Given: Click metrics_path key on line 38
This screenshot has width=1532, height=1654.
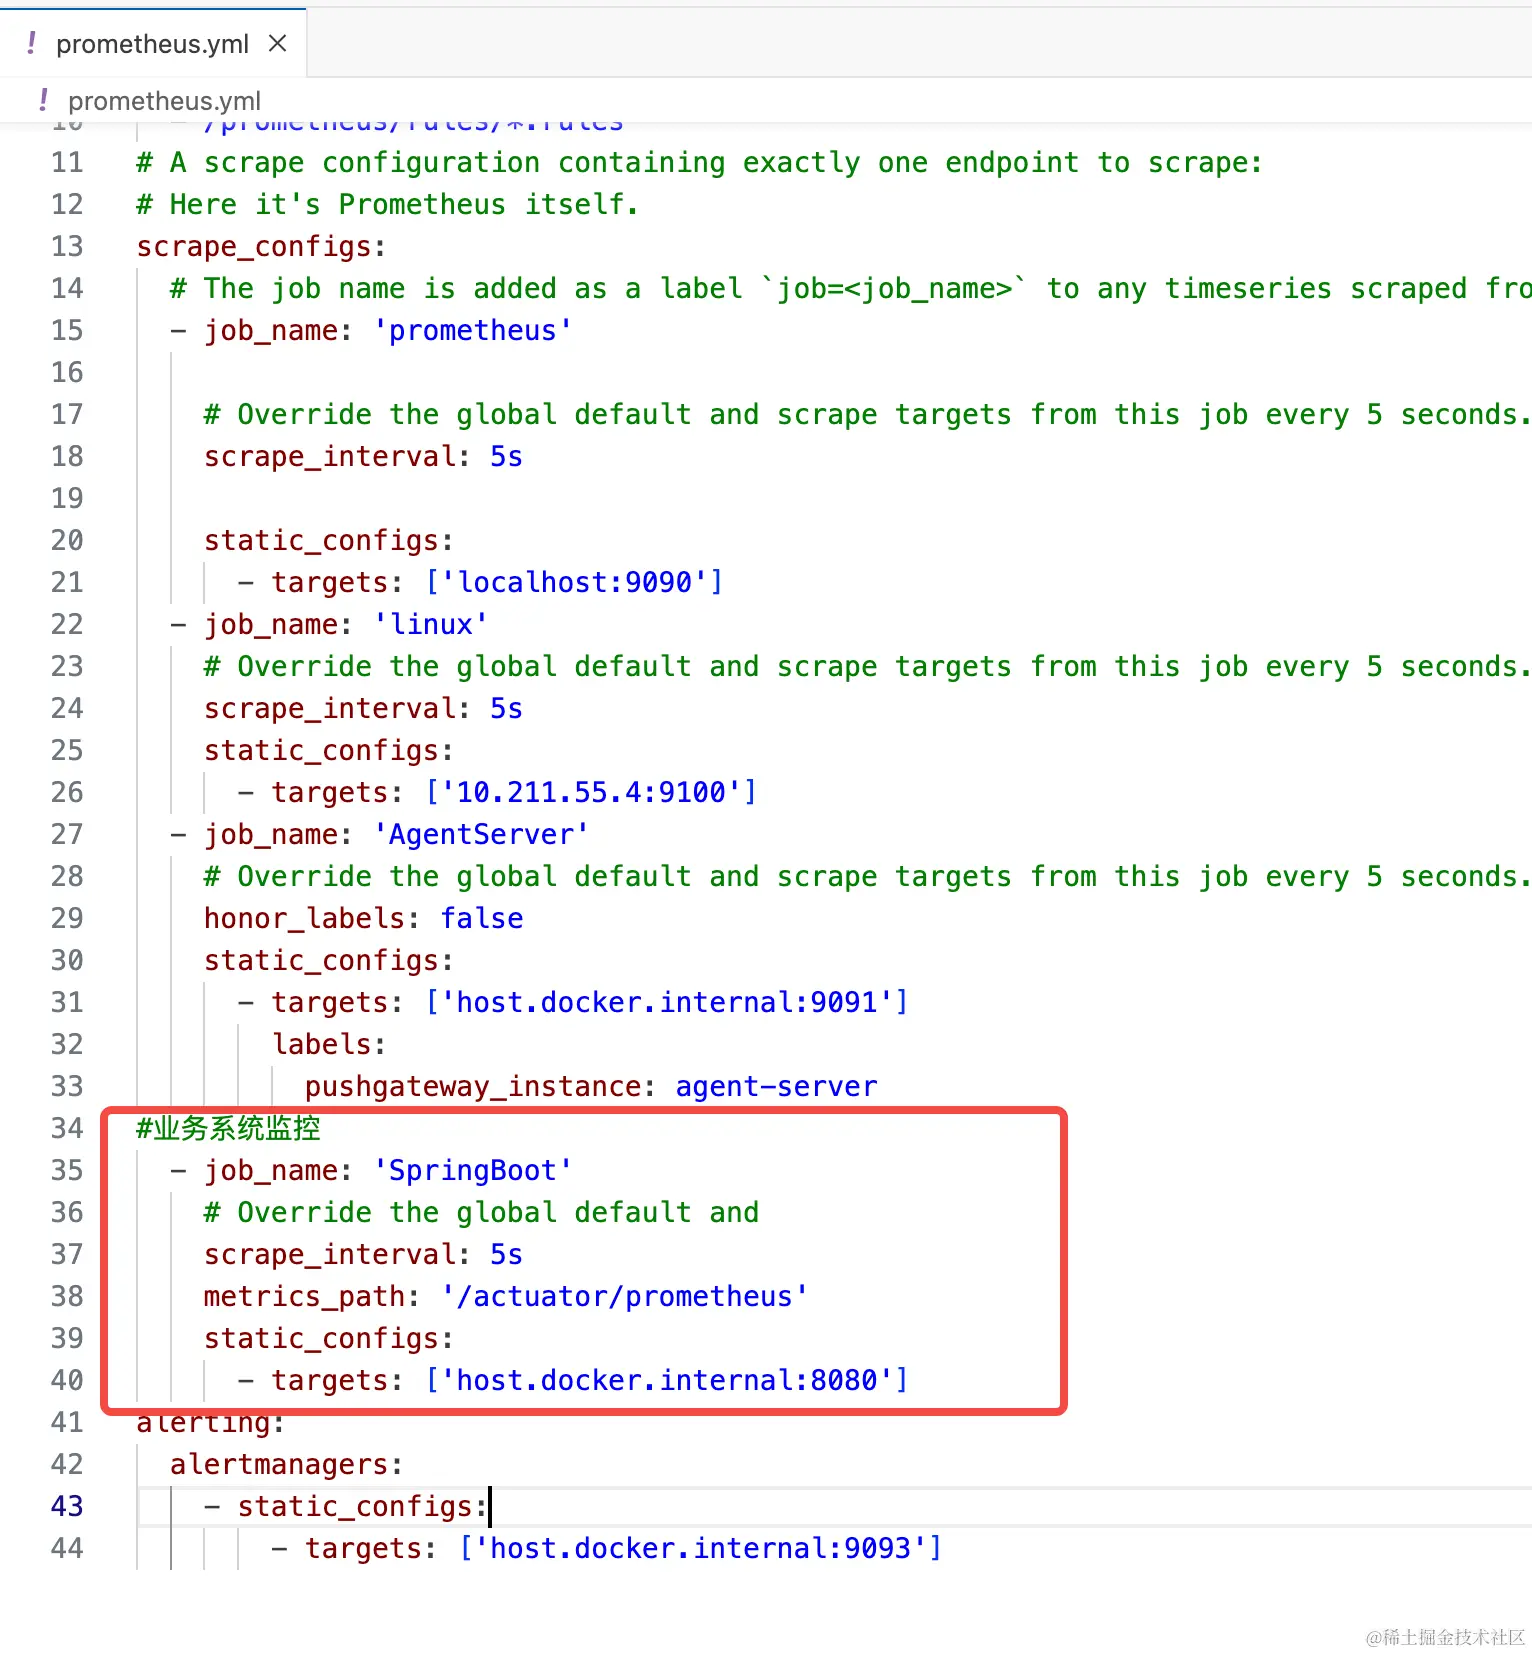Looking at the screenshot, I should [304, 1296].
